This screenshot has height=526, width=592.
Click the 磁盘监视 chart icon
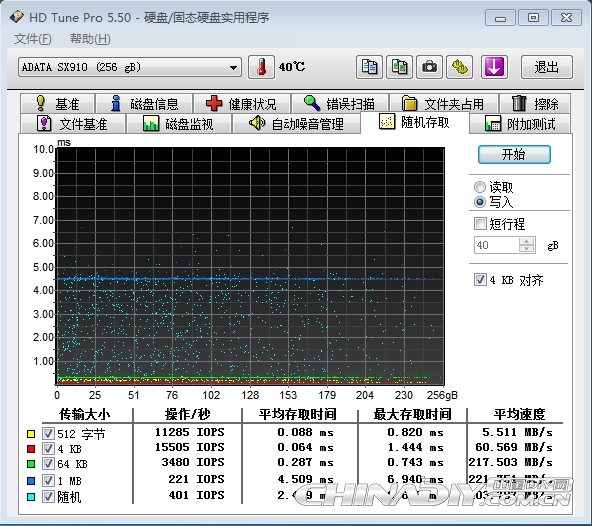(151, 123)
